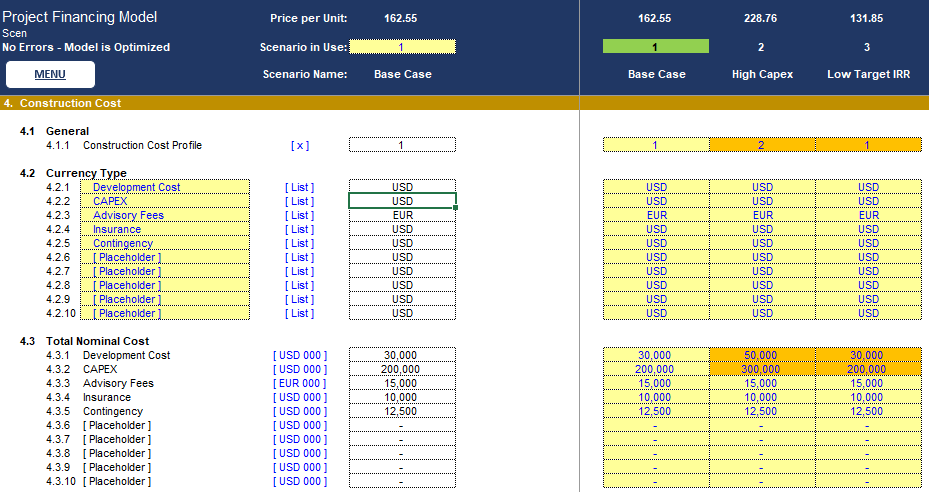Click the Low Target IRR scenario name
Viewport: 929px width, 492px height.
point(869,74)
